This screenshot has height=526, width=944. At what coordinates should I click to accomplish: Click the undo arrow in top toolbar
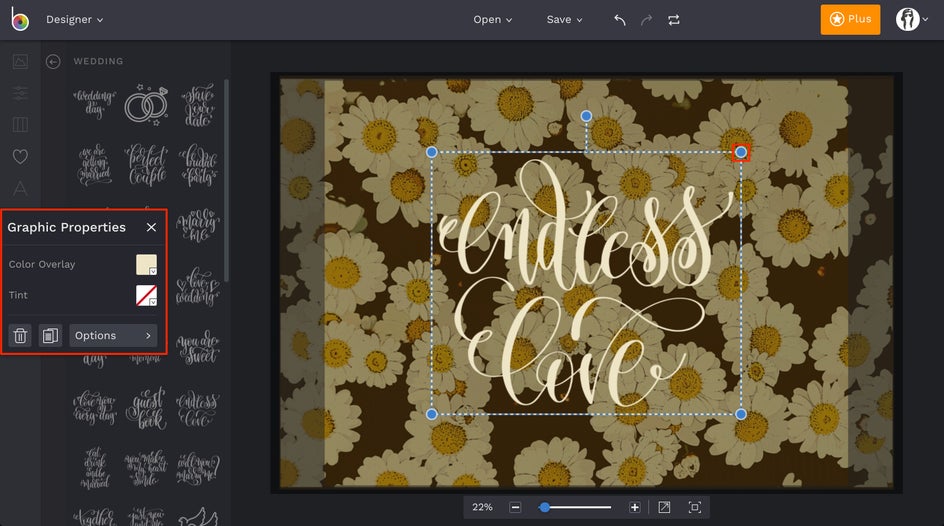pyautogui.click(x=620, y=20)
